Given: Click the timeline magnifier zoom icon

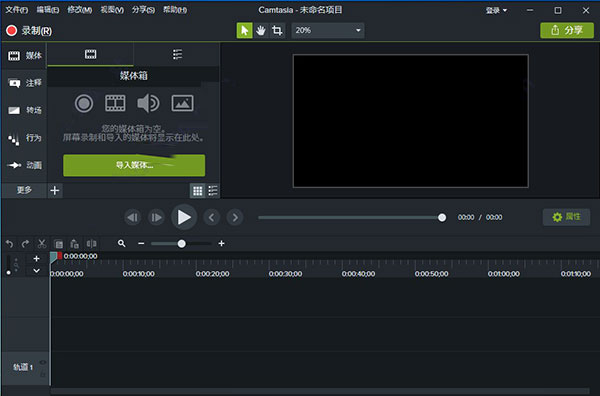Looking at the screenshot, I should [122, 243].
